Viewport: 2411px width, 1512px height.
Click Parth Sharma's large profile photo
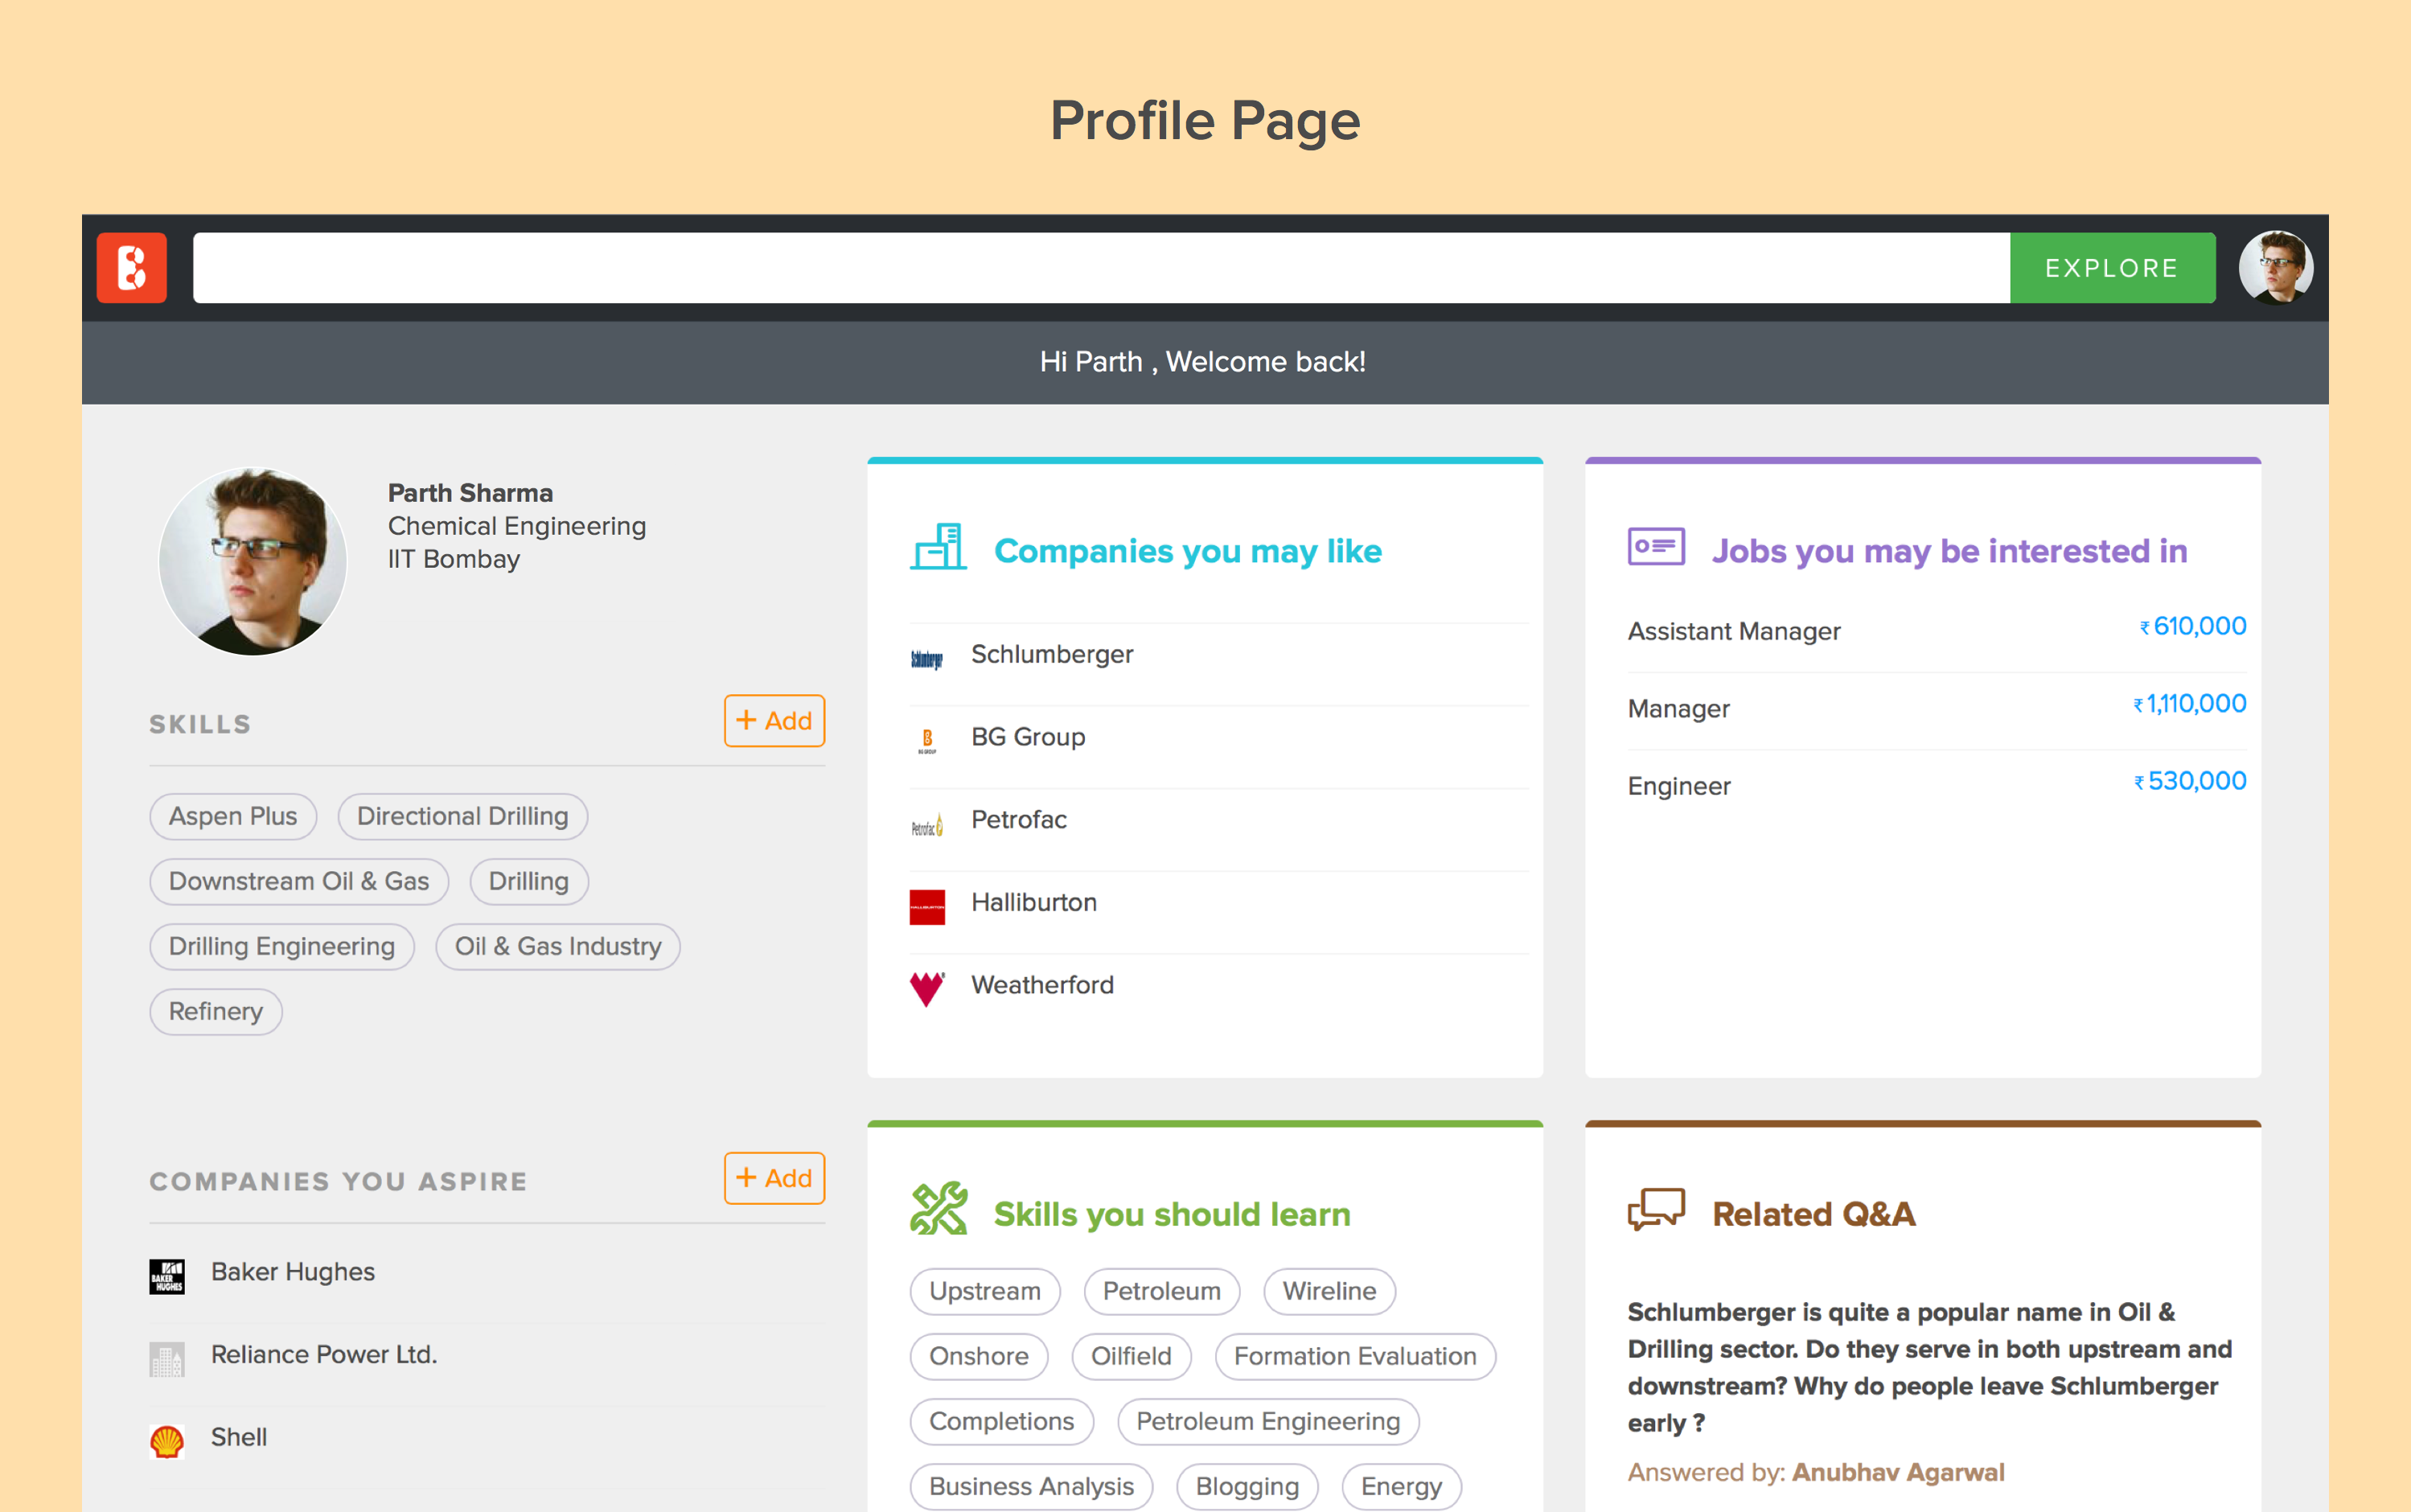252,562
